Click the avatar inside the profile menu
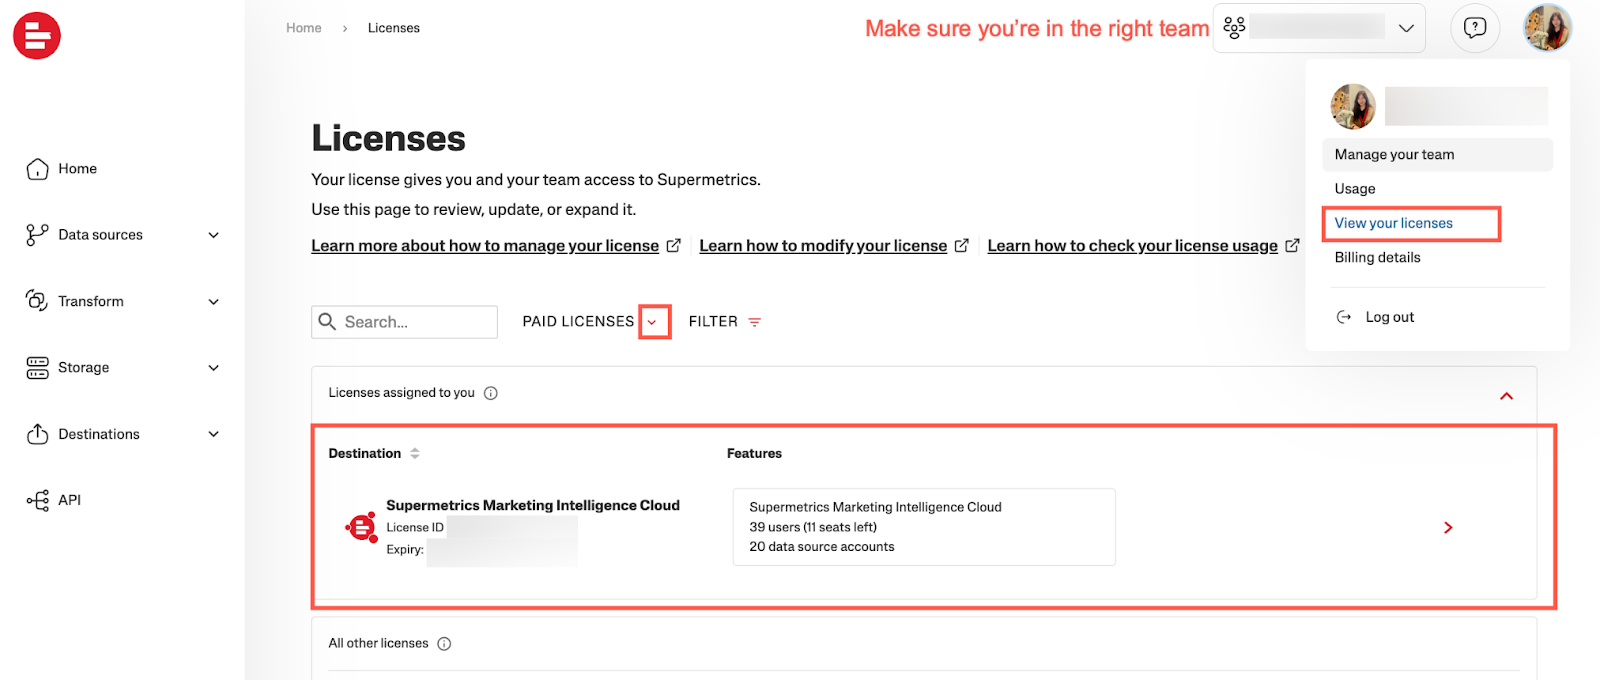This screenshot has width=1600, height=680. (x=1353, y=106)
